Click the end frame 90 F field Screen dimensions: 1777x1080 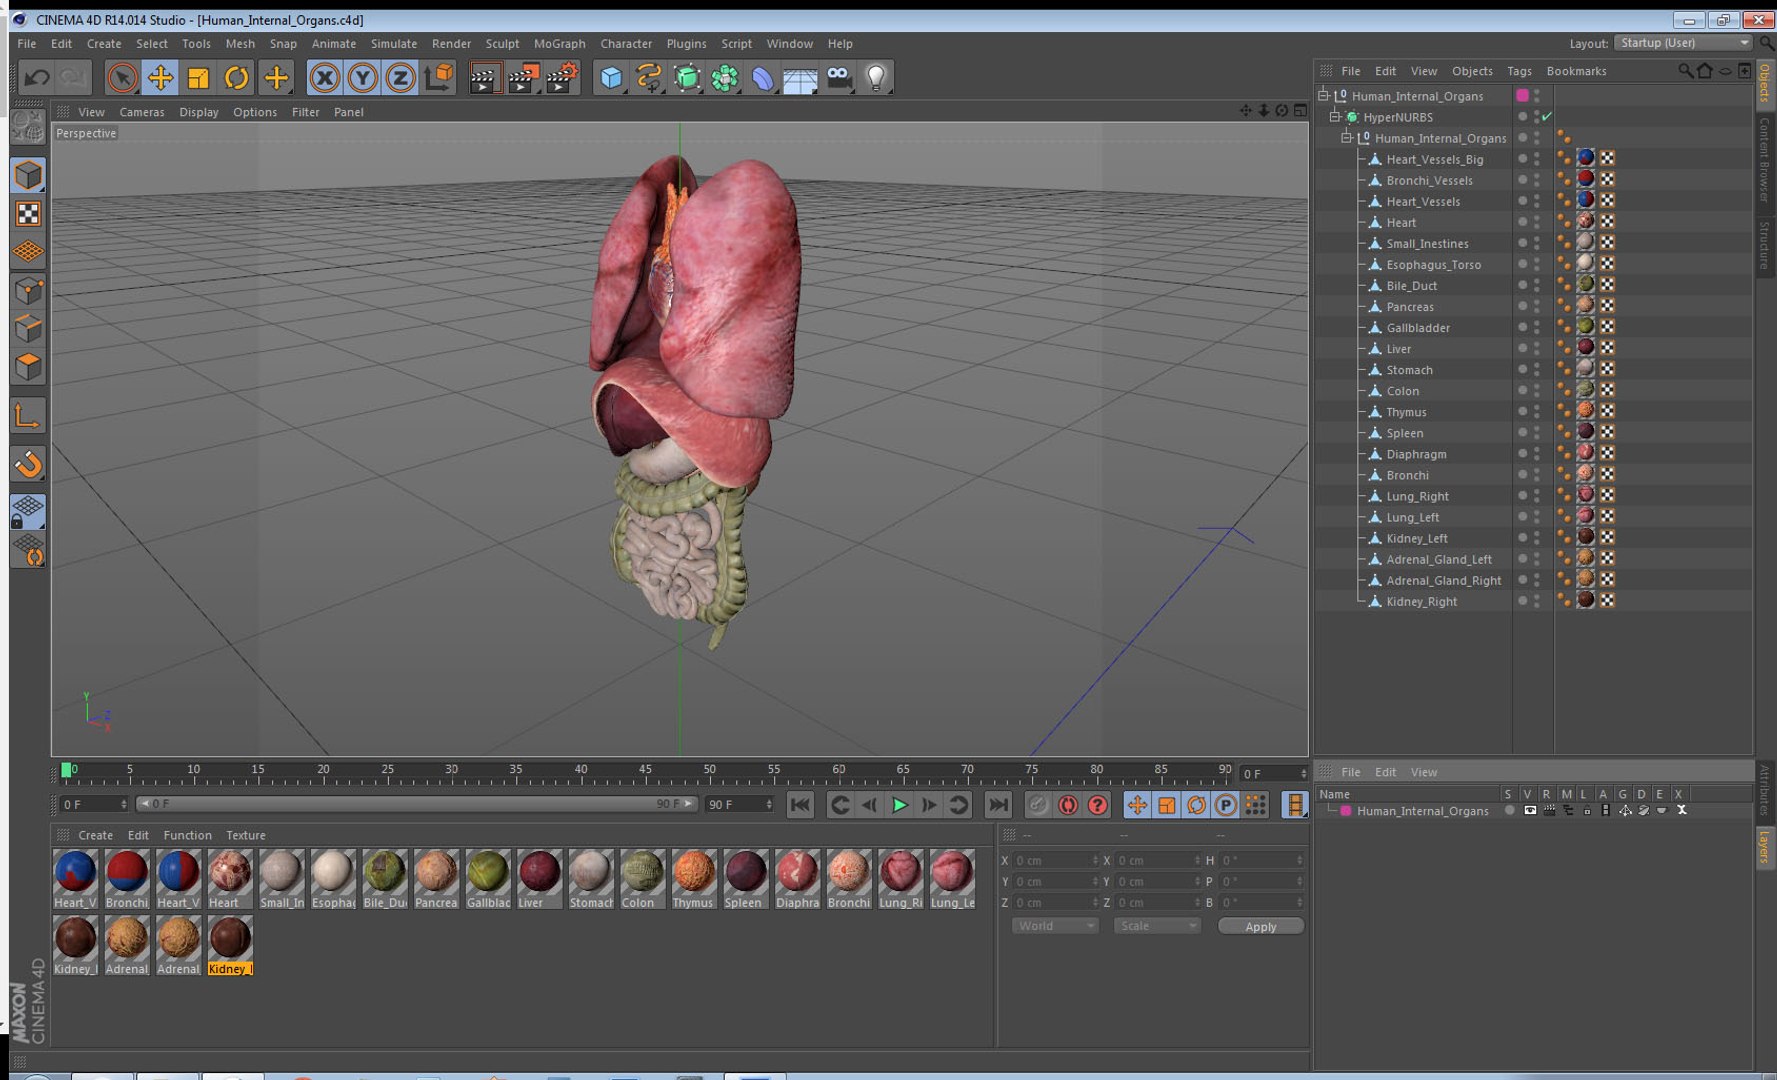coord(739,804)
